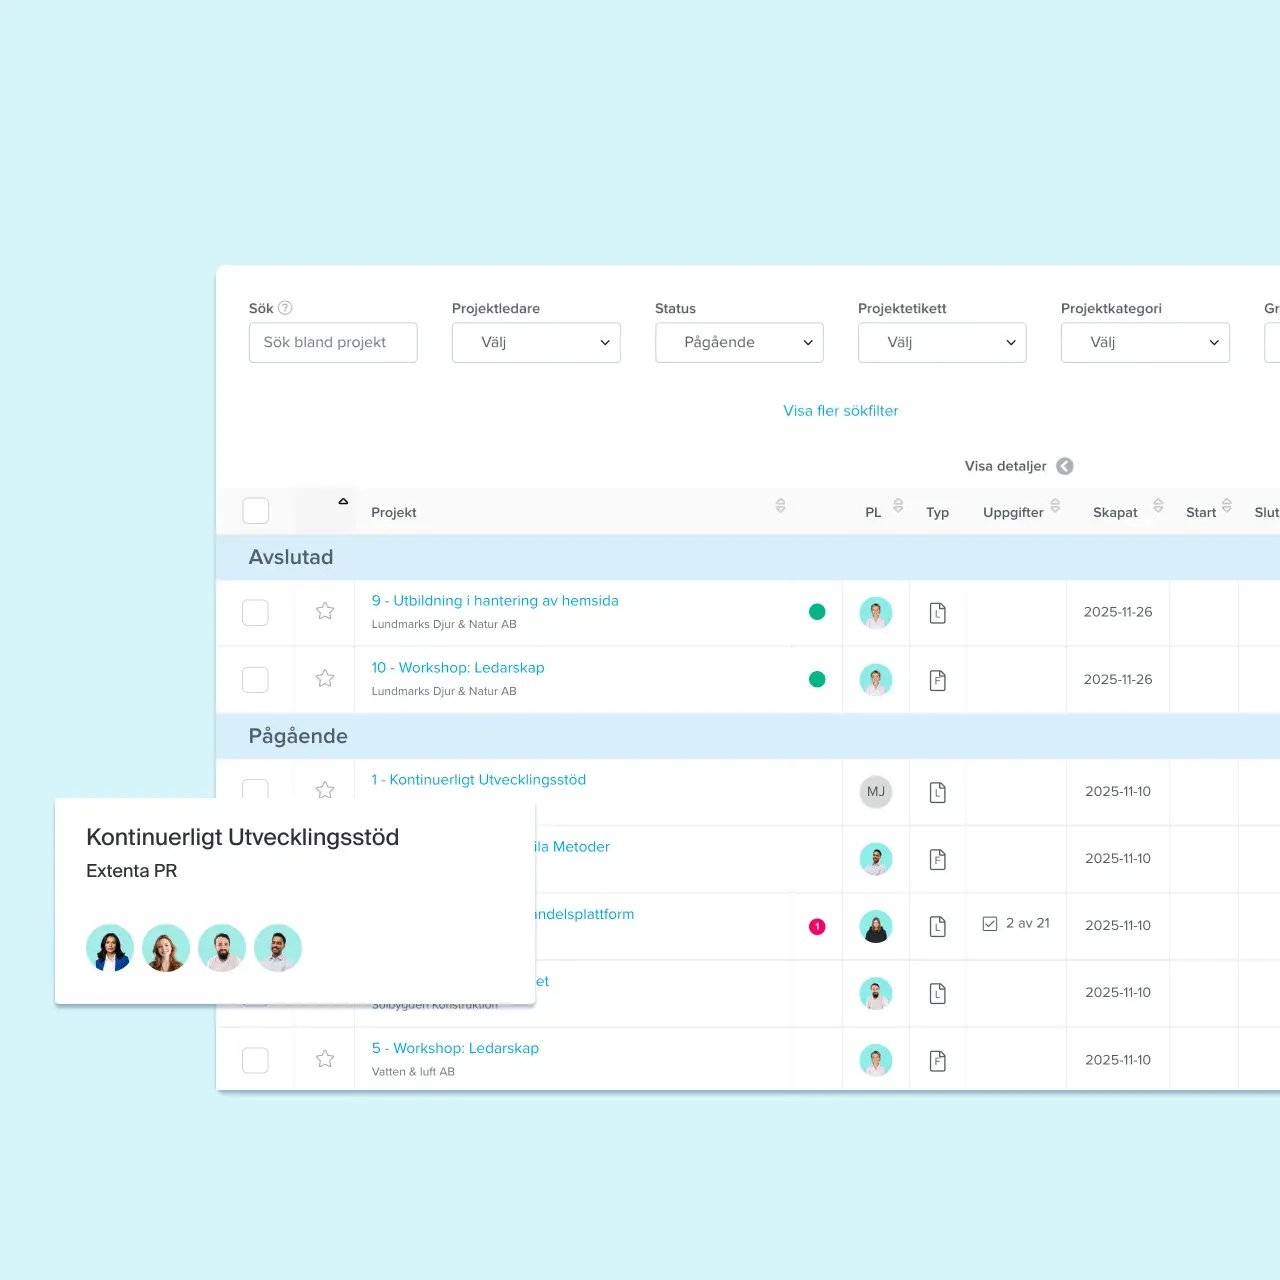The height and width of the screenshot is (1280, 1280).
Task: Click the red notification badge with 1
Action: coord(817,927)
